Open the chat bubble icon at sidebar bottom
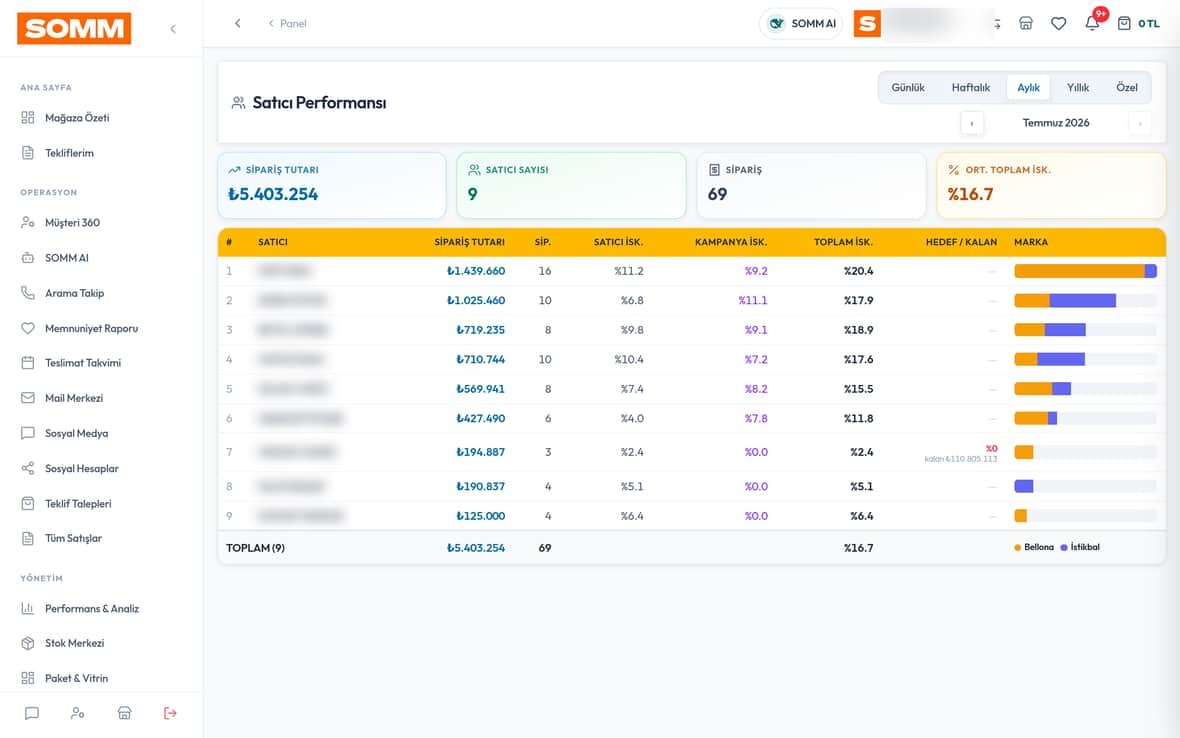The image size is (1180, 738). (32, 713)
